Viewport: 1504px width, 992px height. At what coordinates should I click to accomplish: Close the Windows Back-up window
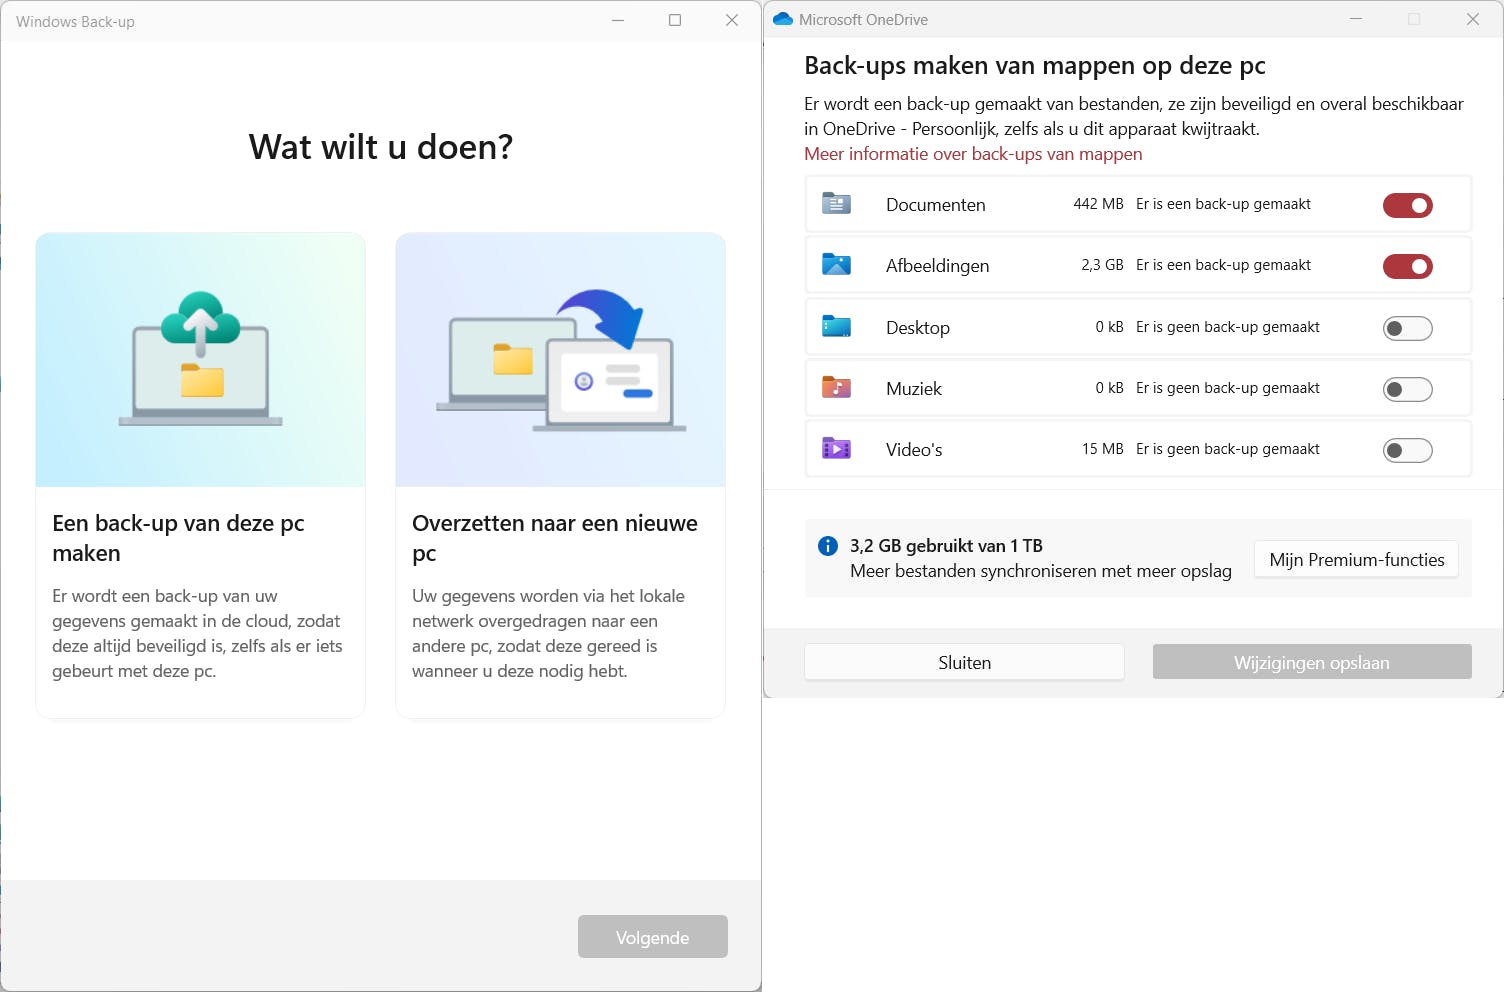coord(732,20)
